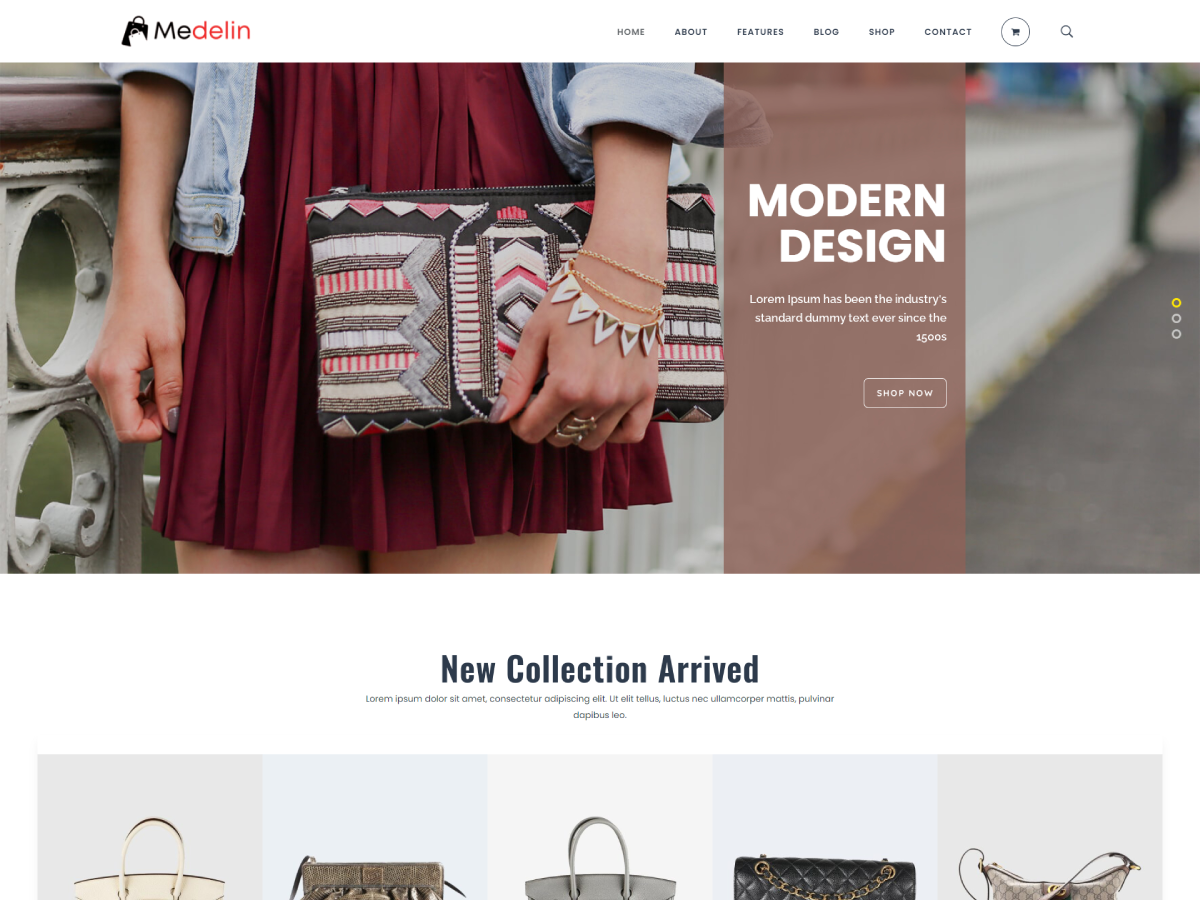The width and height of the screenshot is (1200, 900).
Task: Open the shopping cart icon
Action: pyautogui.click(x=1015, y=32)
